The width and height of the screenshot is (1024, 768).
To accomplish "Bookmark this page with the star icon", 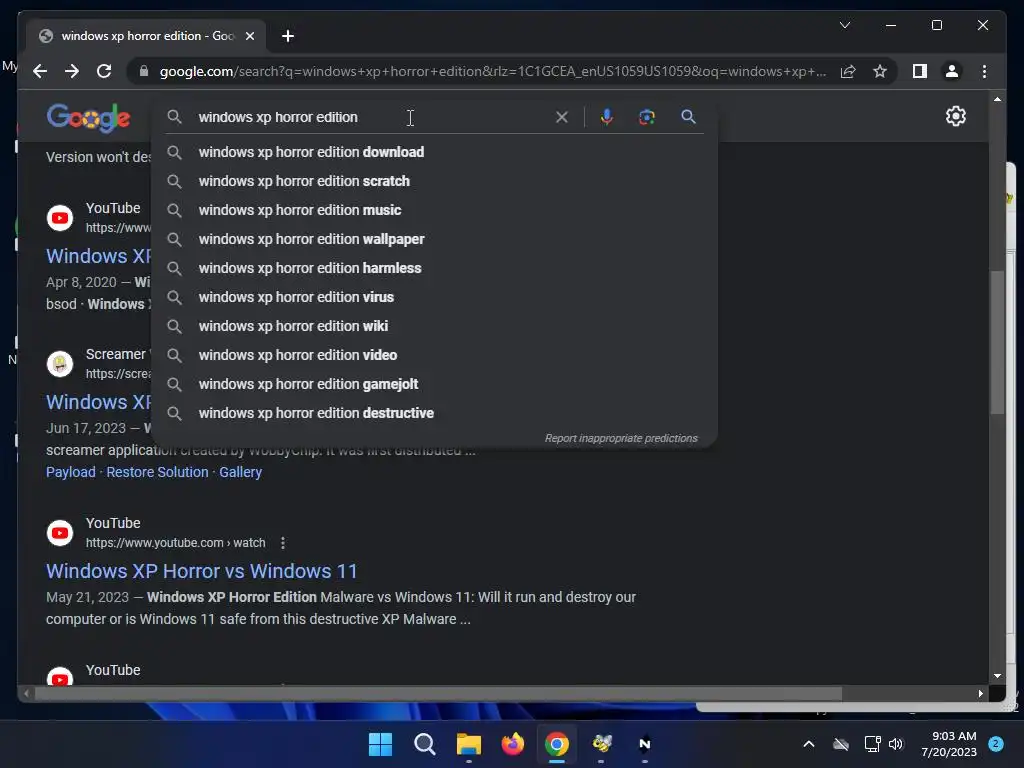I will click(x=880, y=71).
